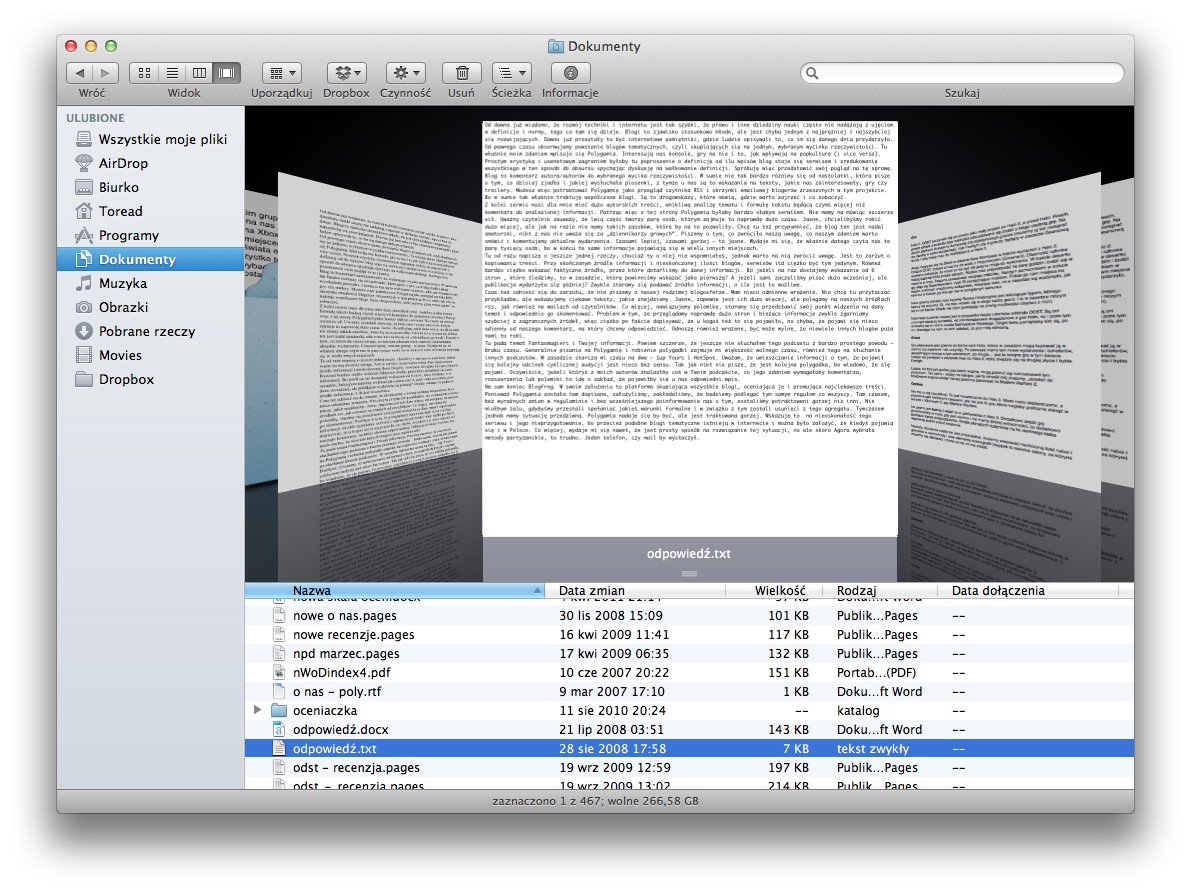Viewport: 1191px width, 892px height.
Task: Switch to icon view mode
Action: [x=145, y=73]
